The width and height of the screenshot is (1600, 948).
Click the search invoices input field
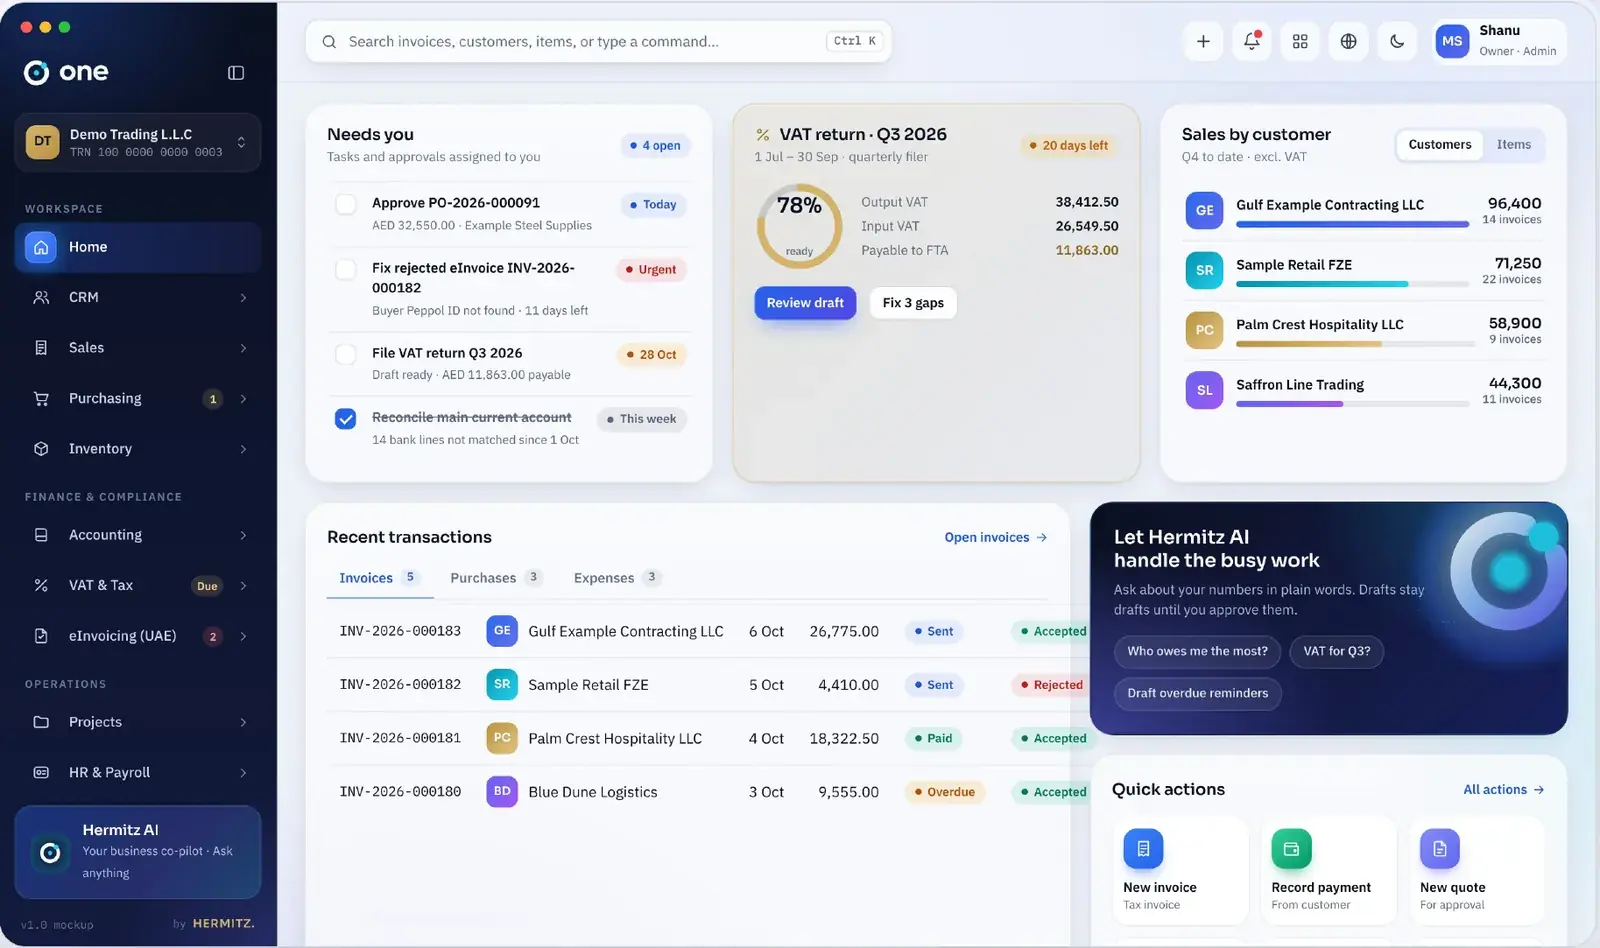598,42
